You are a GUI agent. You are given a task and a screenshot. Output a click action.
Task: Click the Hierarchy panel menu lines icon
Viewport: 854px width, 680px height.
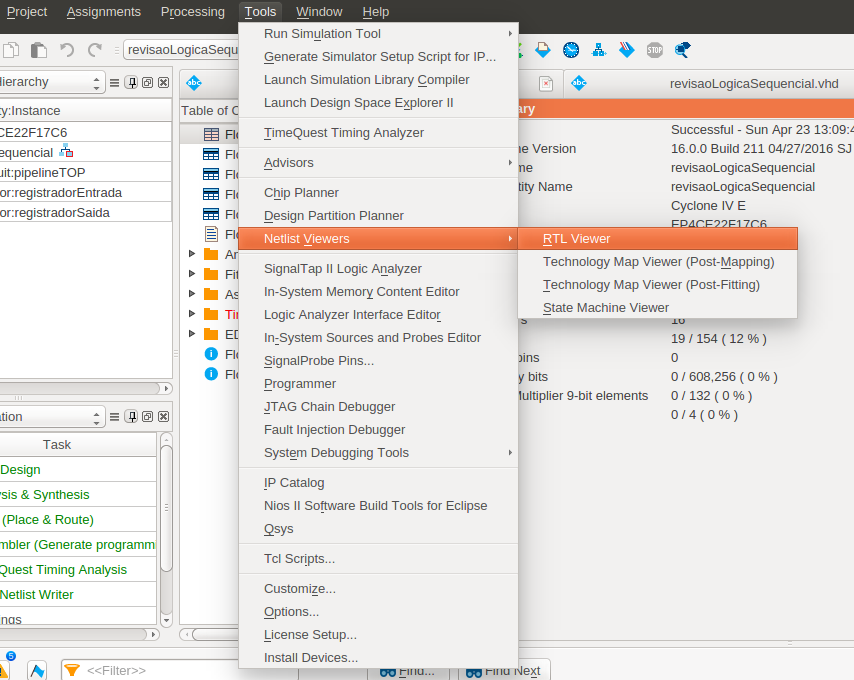pyautogui.click(x=114, y=83)
